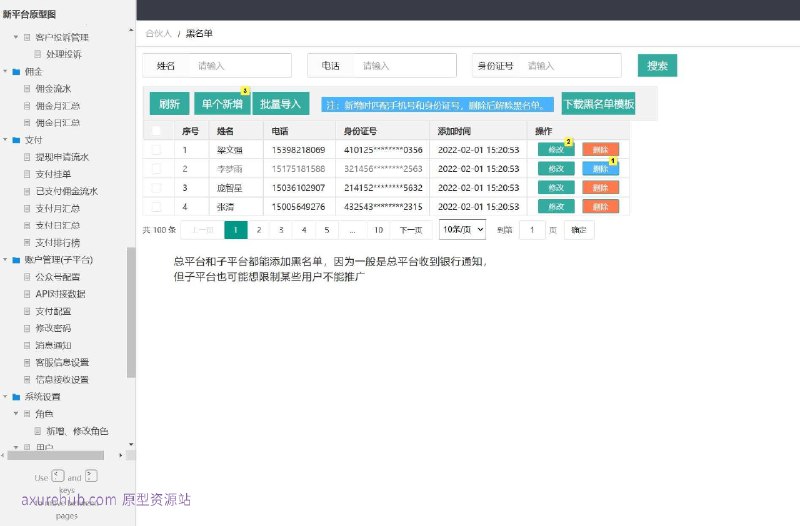Open 支付配置 page in sidebar

coord(53,311)
